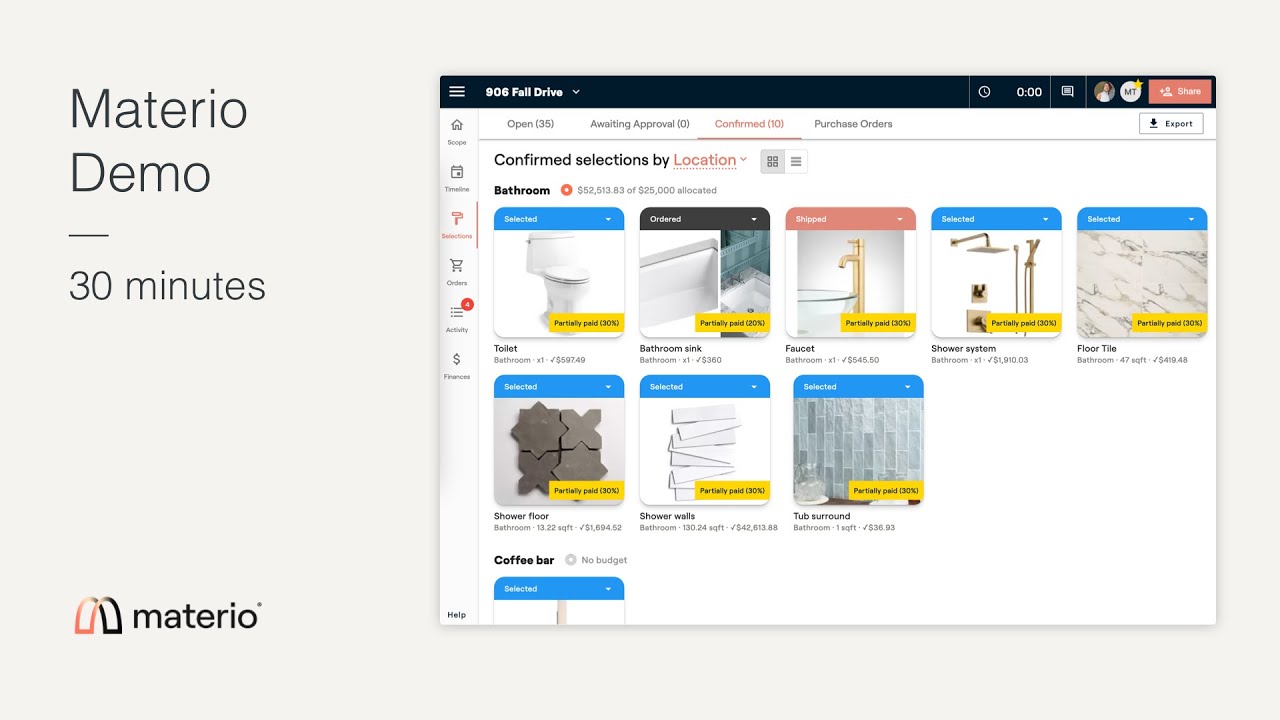Image resolution: width=1280 pixels, height=720 pixels.
Task: Switch to the Open (35) tab
Action: (x=530, y=124)
